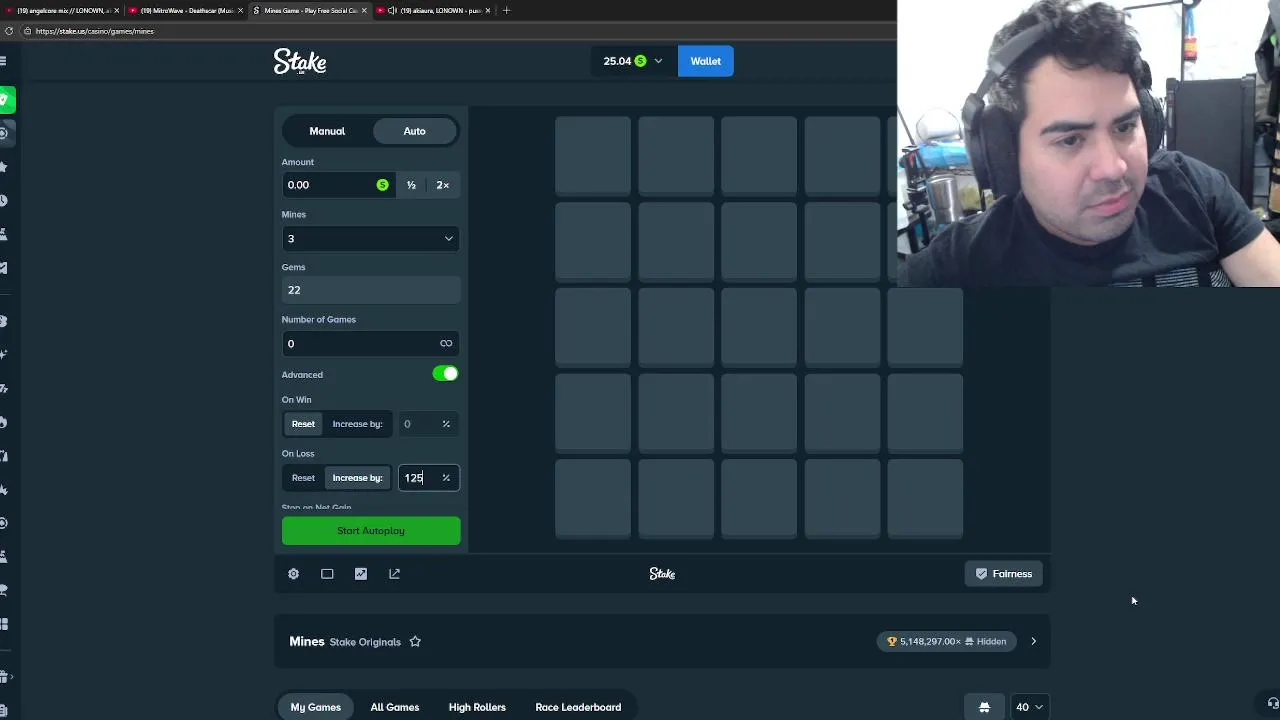Click the percent icon in On Loss field

[446, 478]
